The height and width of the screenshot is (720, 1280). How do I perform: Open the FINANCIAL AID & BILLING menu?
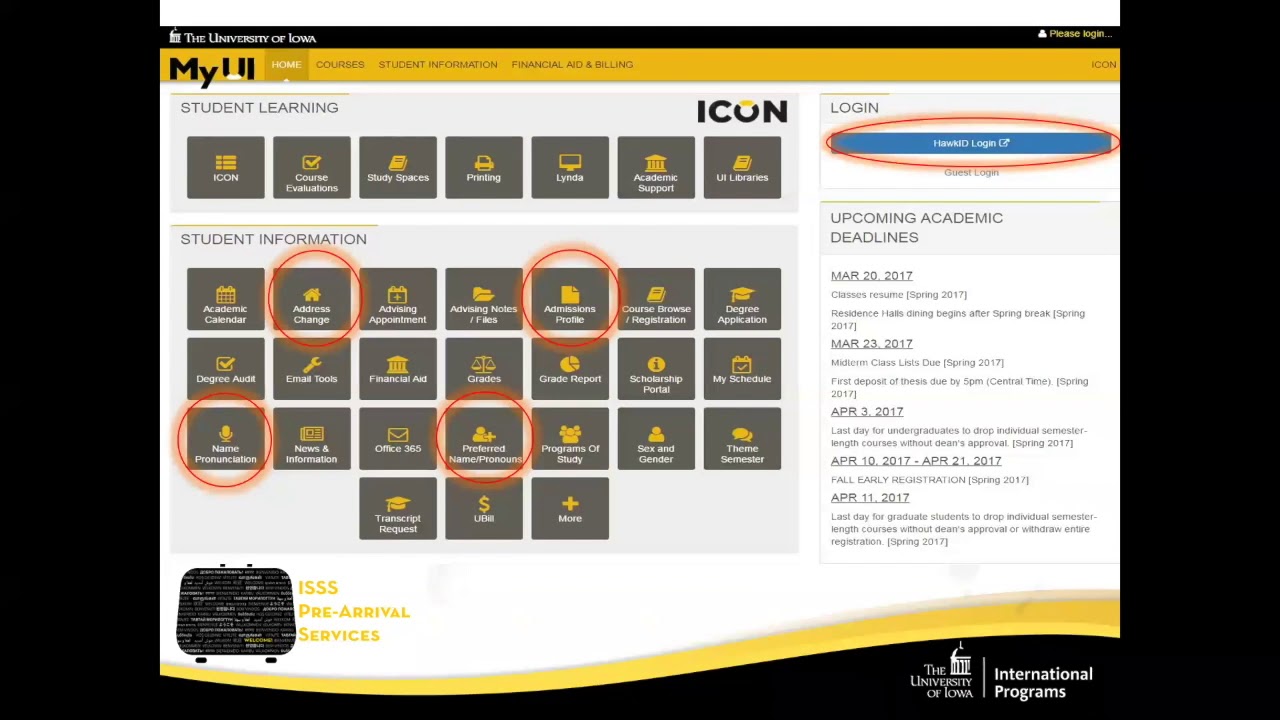pos(572,64)
